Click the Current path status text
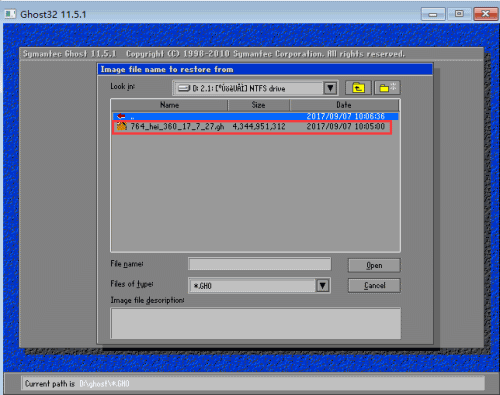The height and width of the screenshot is (395, 500). click(x=77, y=384)
